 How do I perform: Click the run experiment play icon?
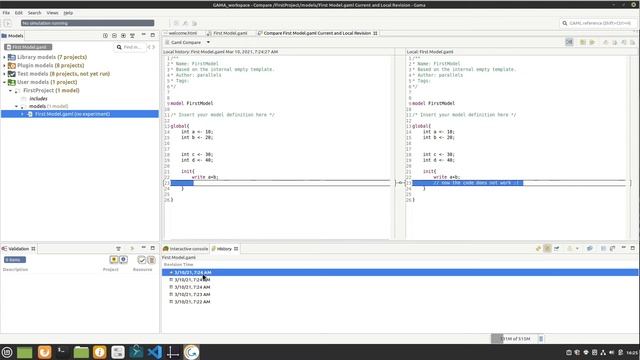coord(7,23)
